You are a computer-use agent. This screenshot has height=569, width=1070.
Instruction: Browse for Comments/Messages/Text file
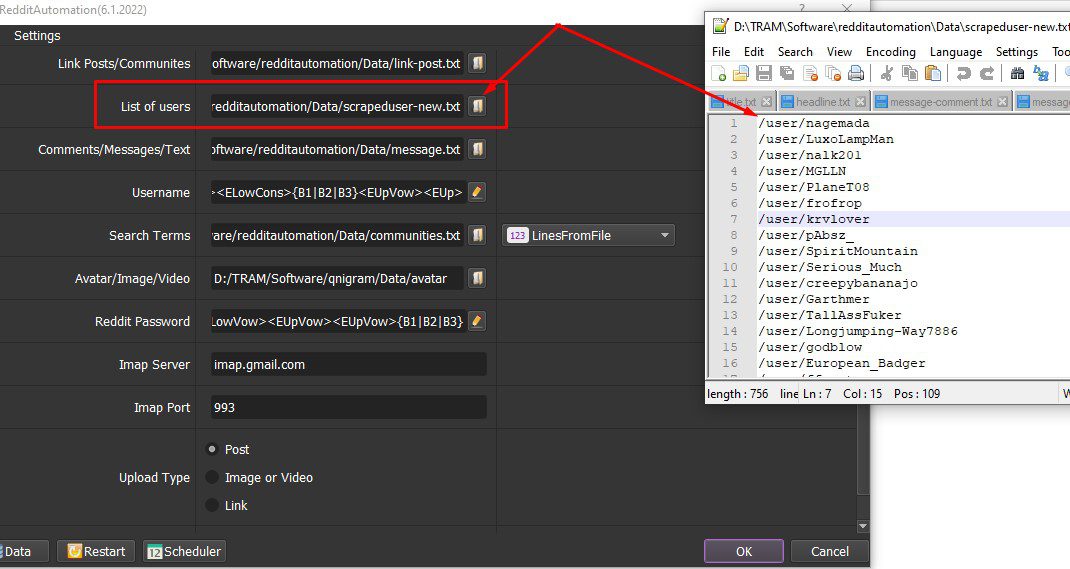click(478, 149)
